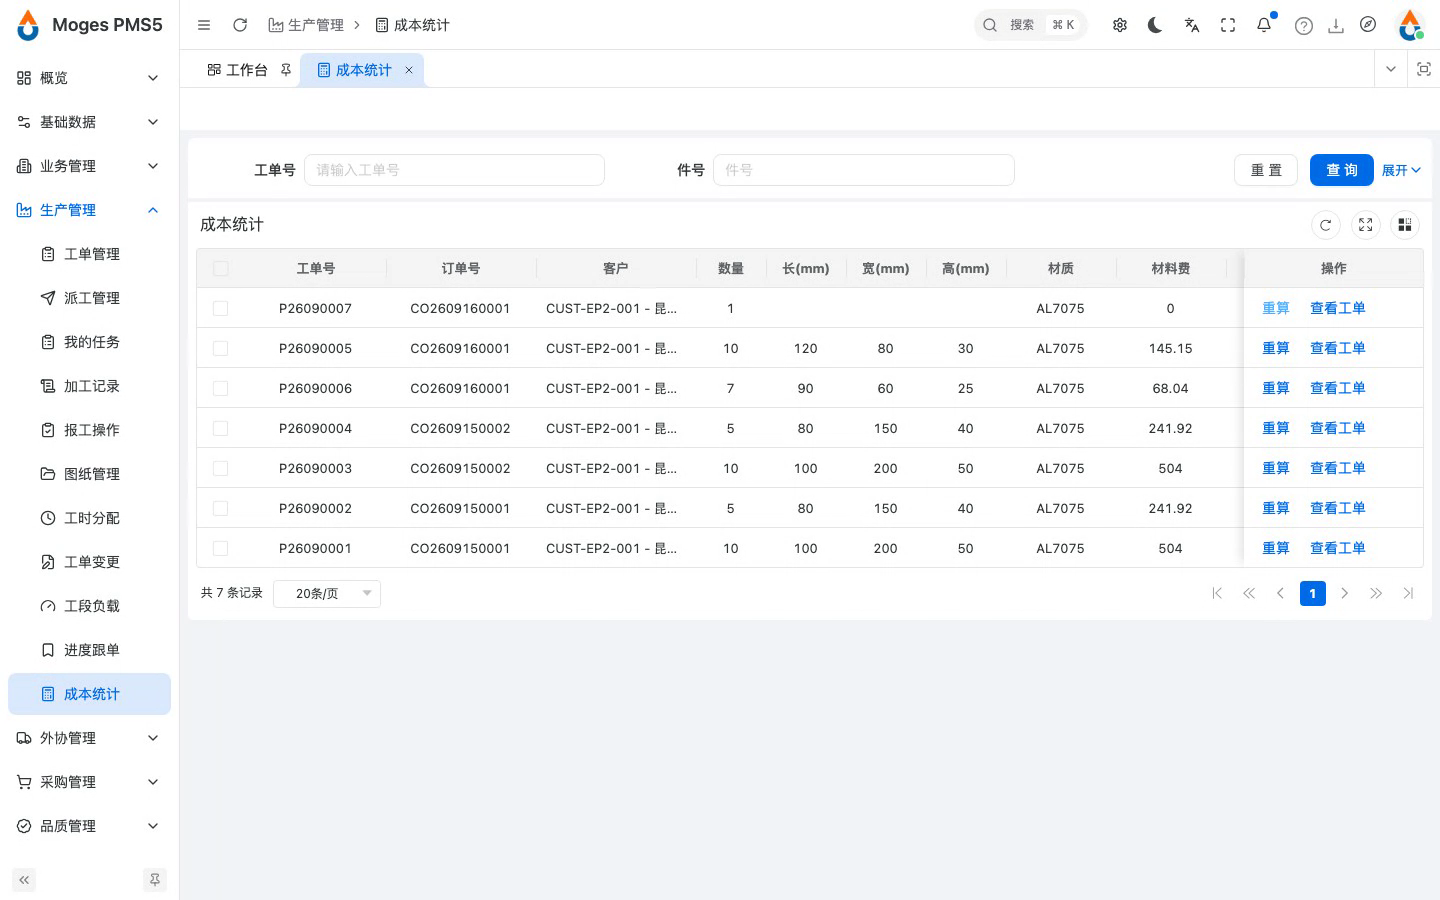1440x900 pixels.
Task: Expand the 基础数据 sidebar menu
Action: tap(89, 122)
